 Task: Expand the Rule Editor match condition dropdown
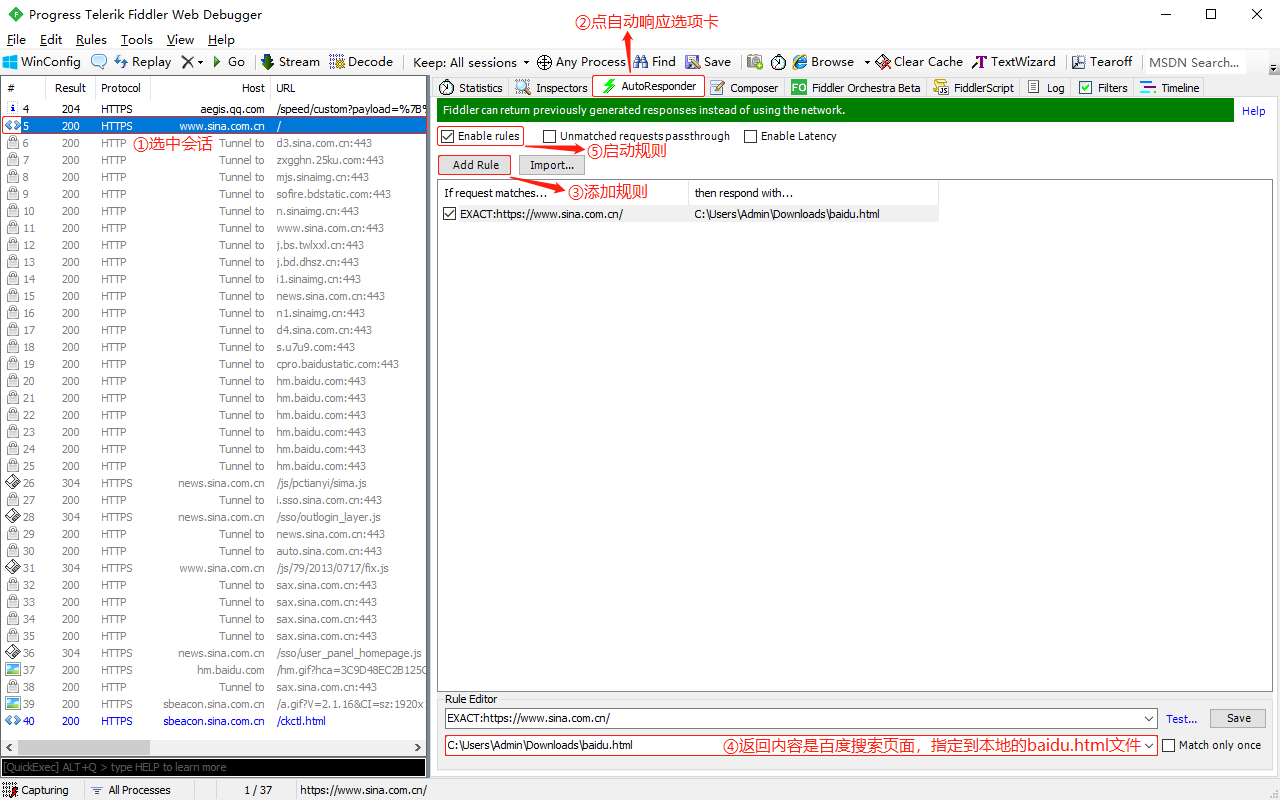(1149, 718)
